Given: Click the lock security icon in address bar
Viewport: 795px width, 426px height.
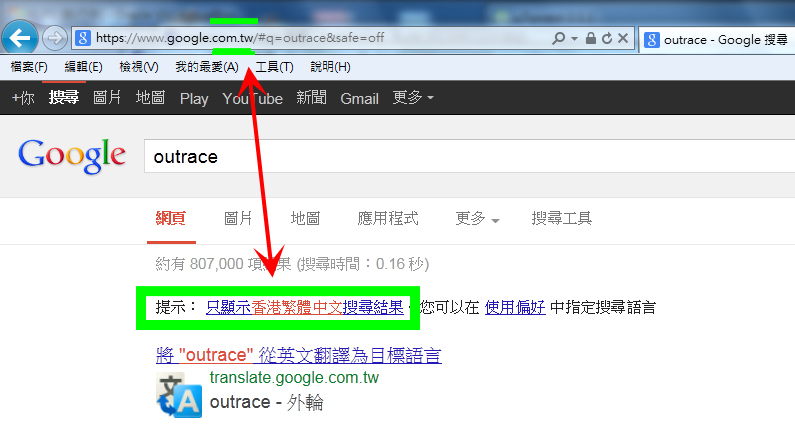Looking at the screenshot, I should 591,38.
